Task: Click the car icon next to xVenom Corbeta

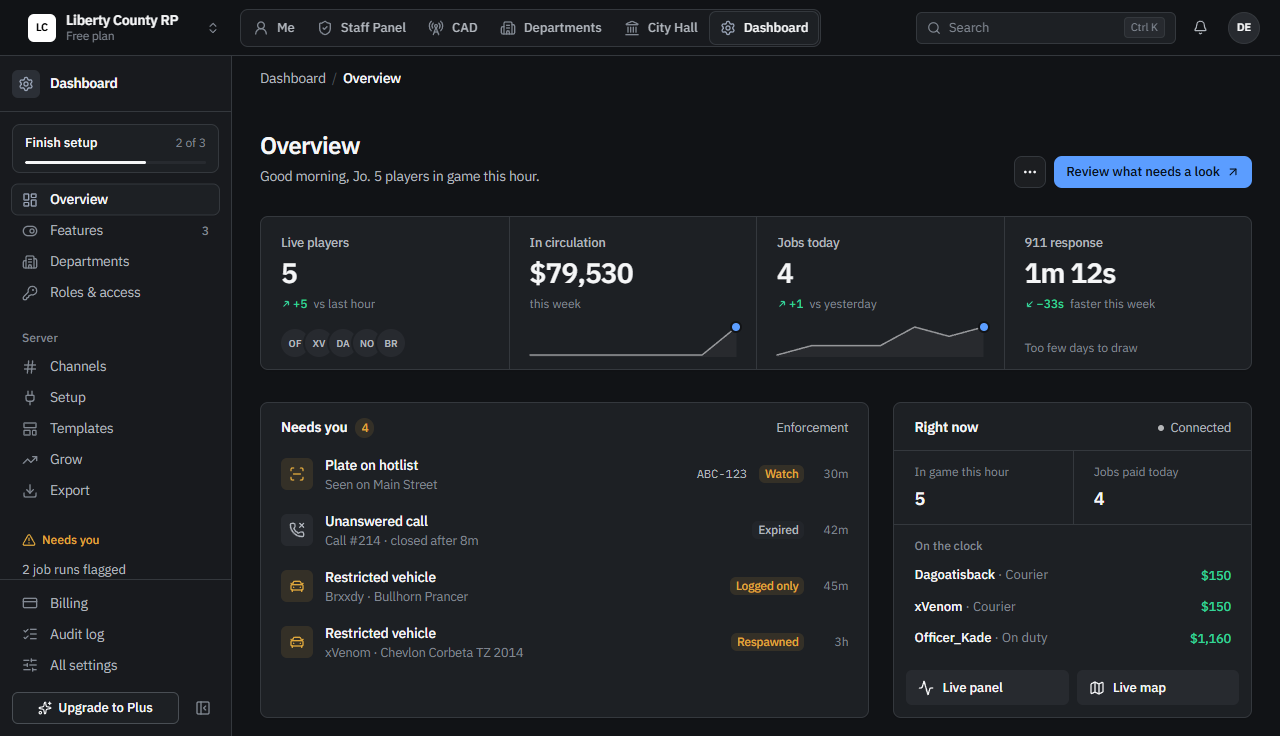Action: [297, 642]
